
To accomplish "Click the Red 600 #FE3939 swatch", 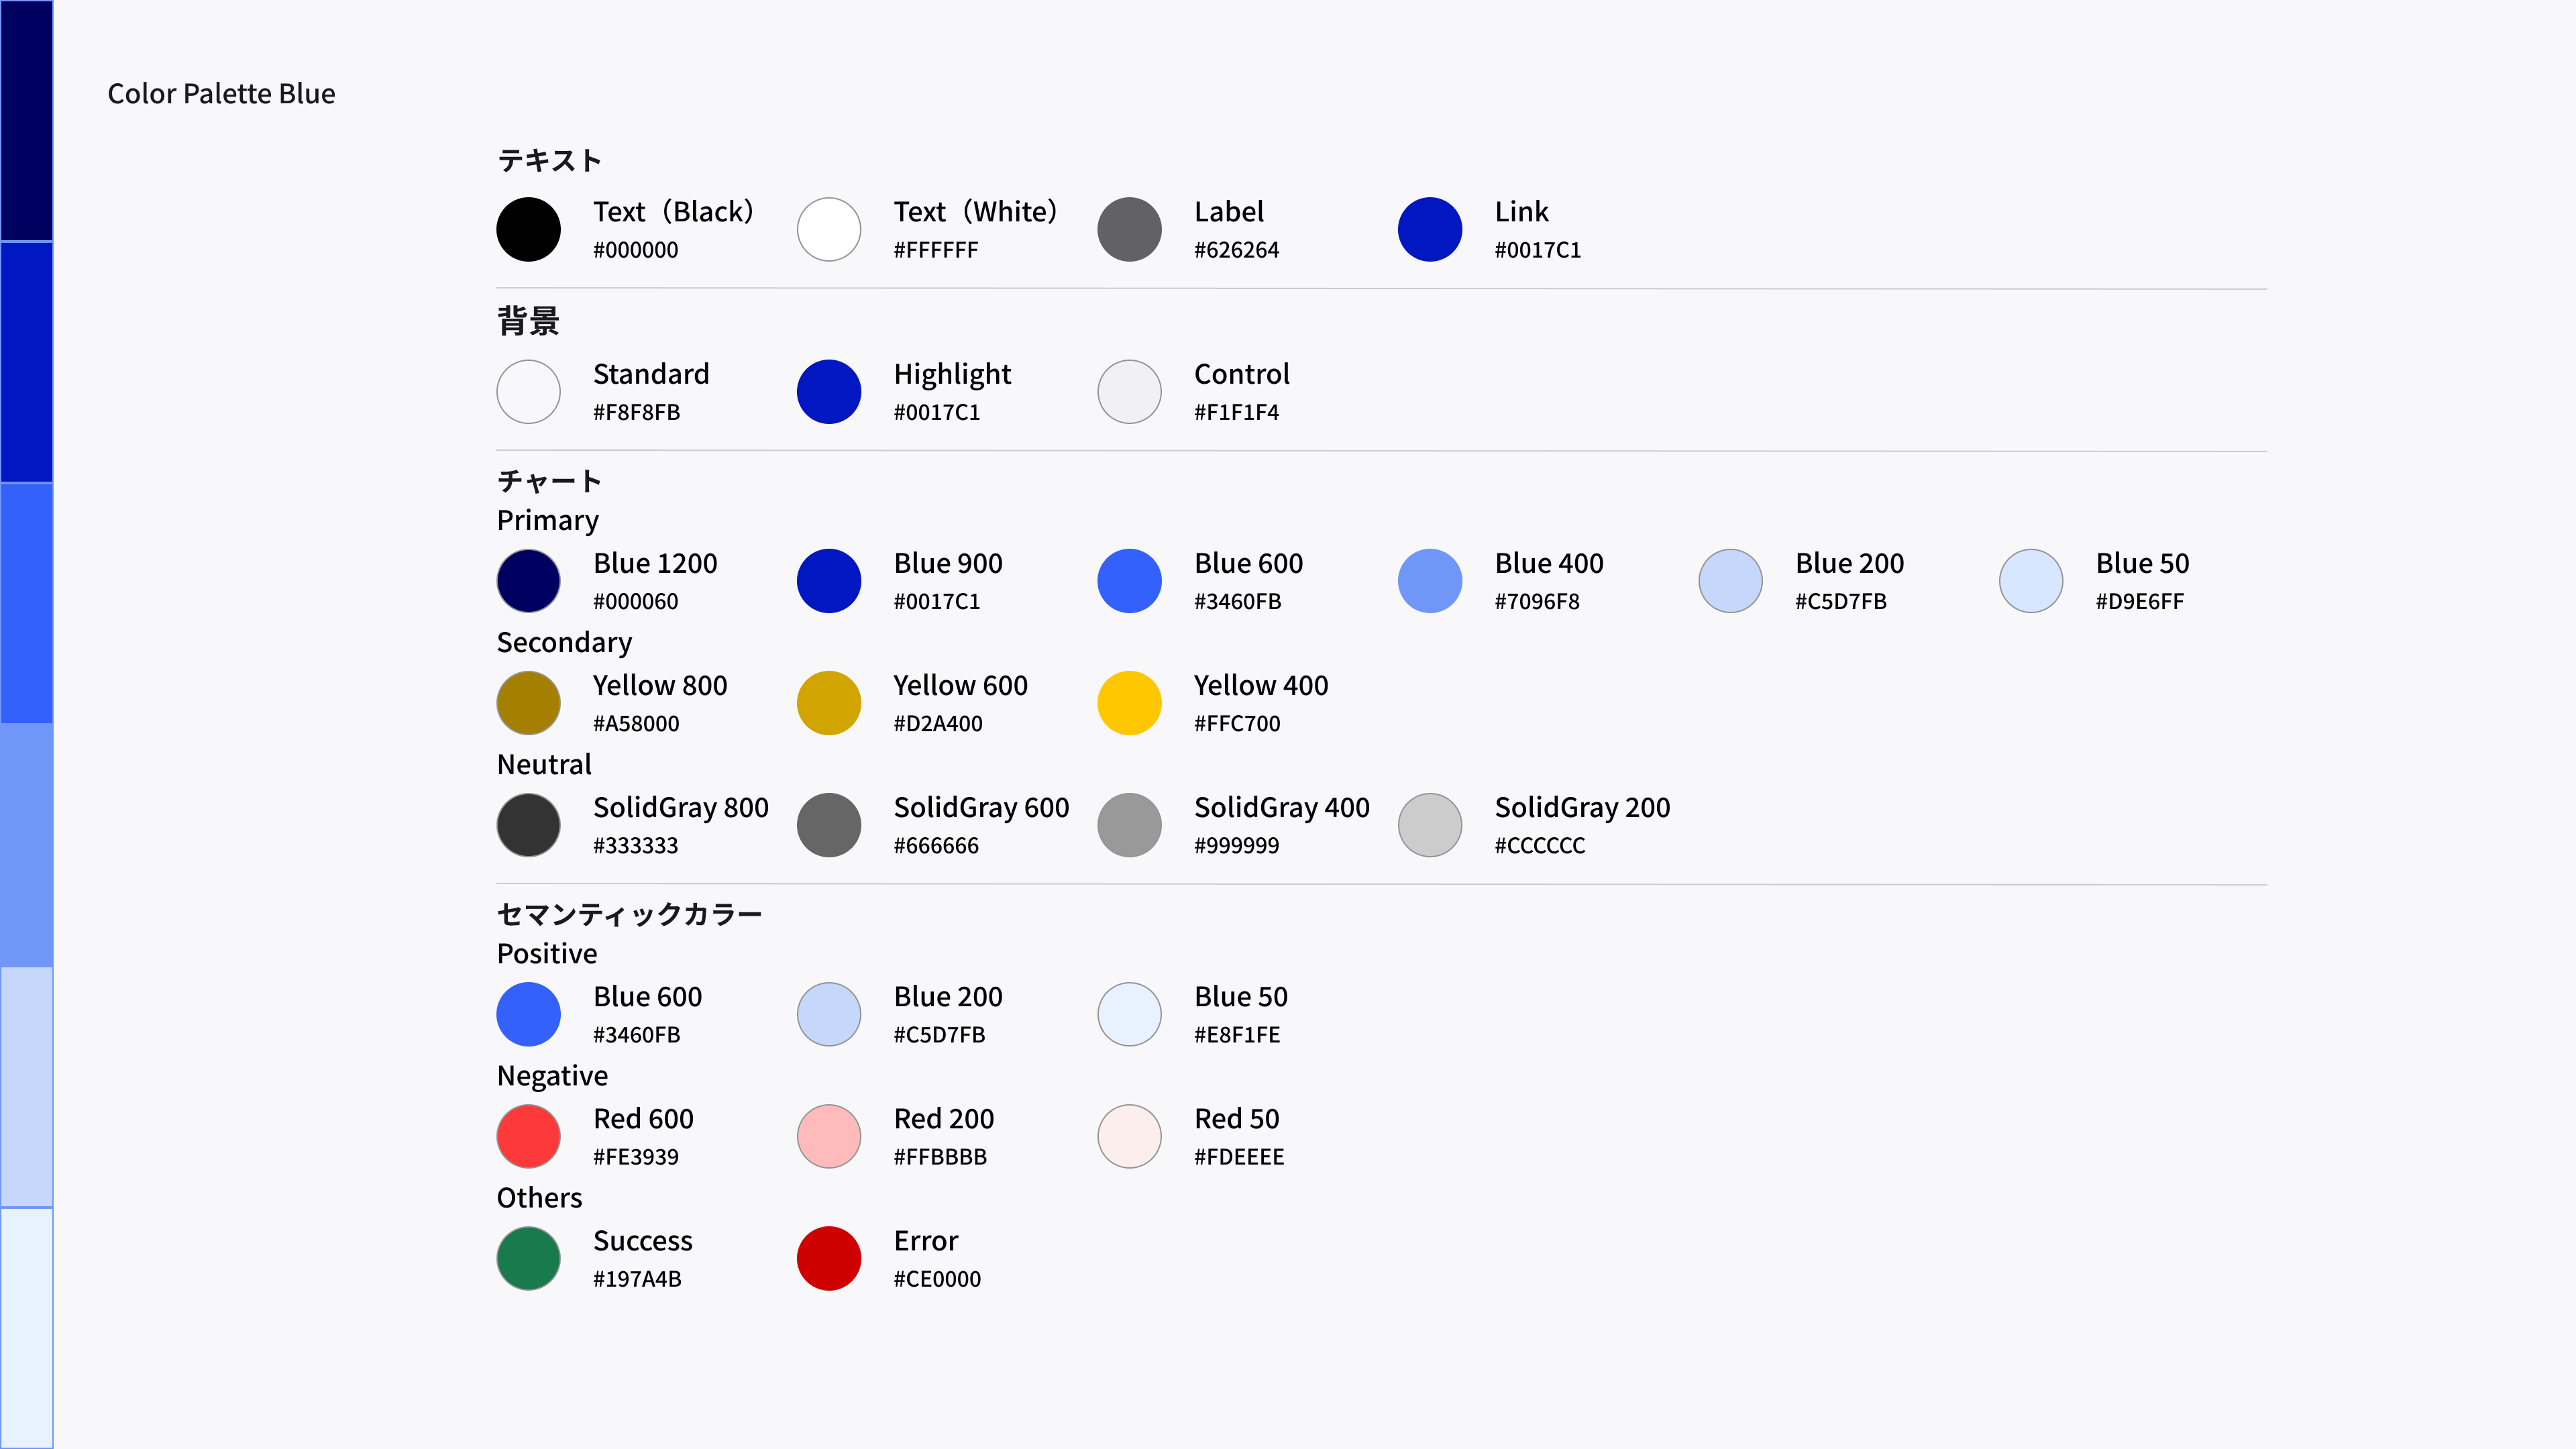I will [x=528, y=1136].
